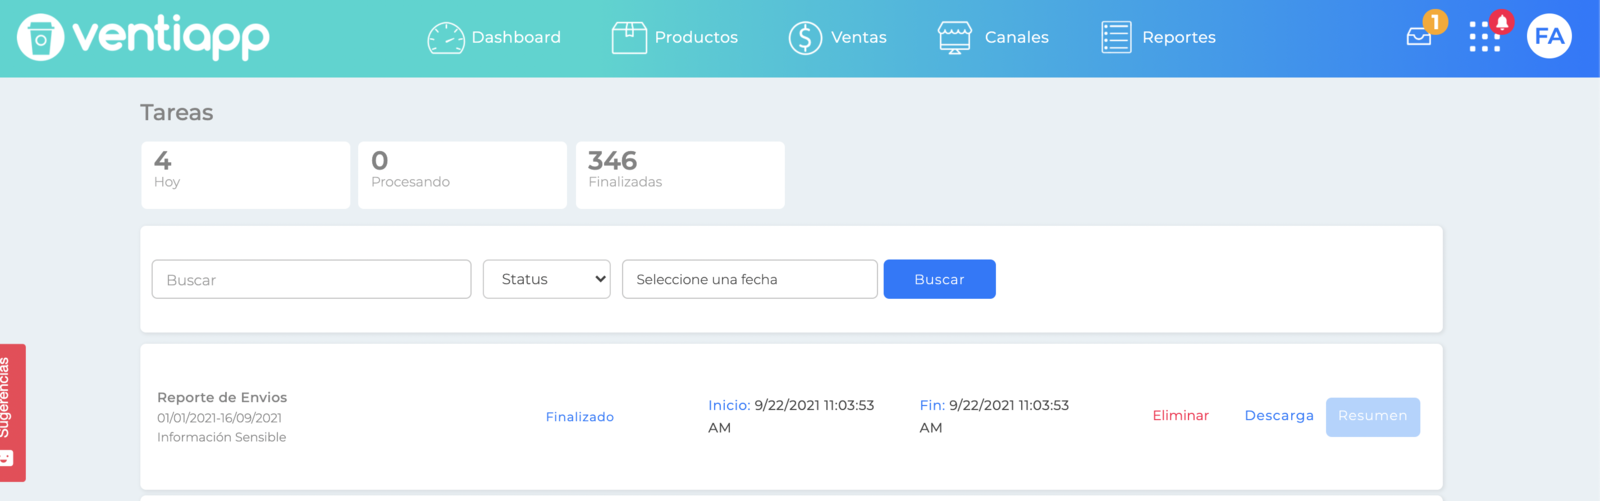This screenshot has height=501, width=1600.
Task: Click the Tareas page heading
Action: 177,112
